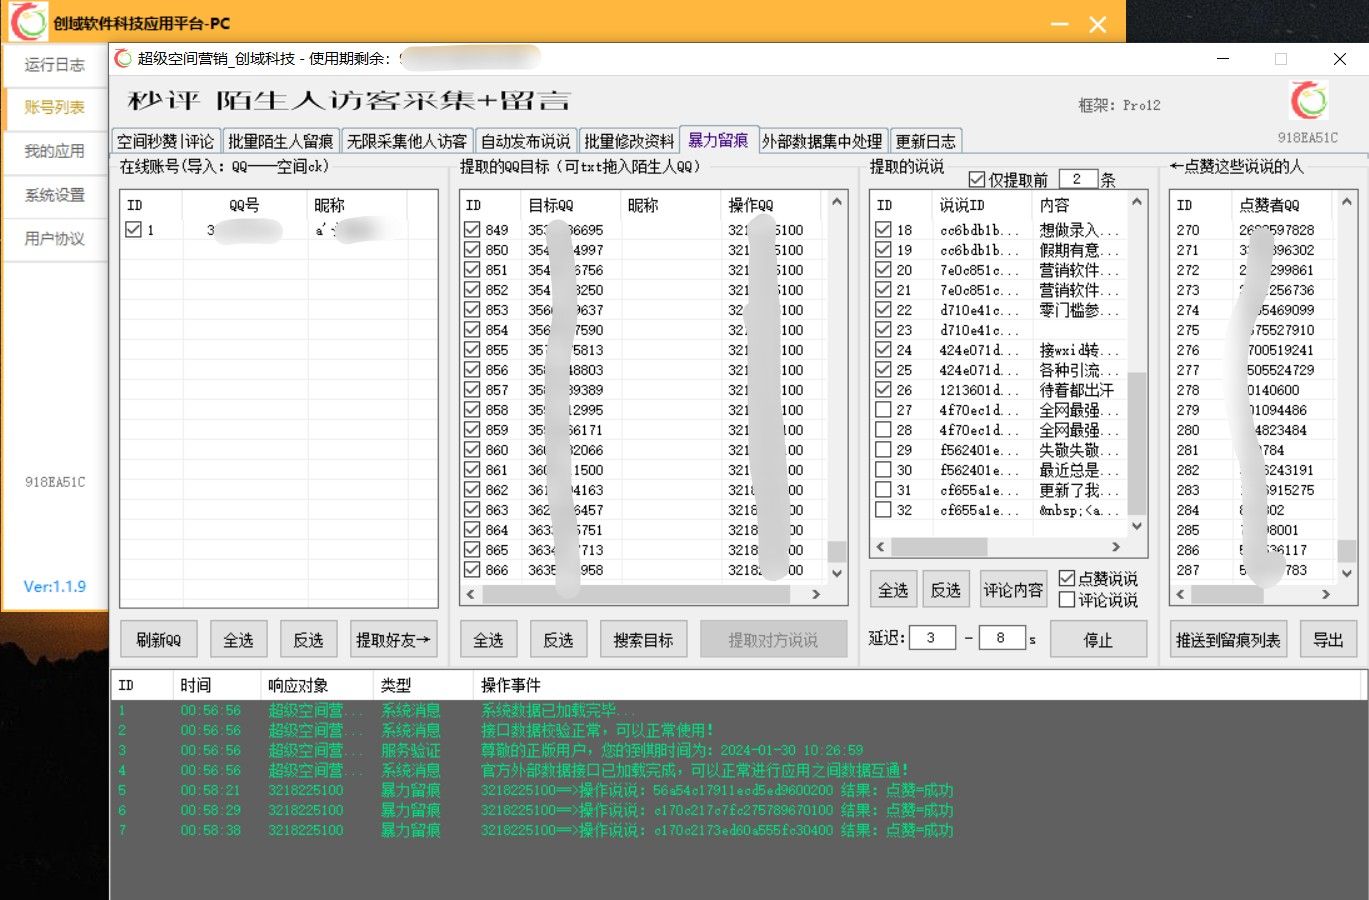Click the 搜索目标 button
Viewport: 1369px width, 900px height.
[x=643, y=640]
